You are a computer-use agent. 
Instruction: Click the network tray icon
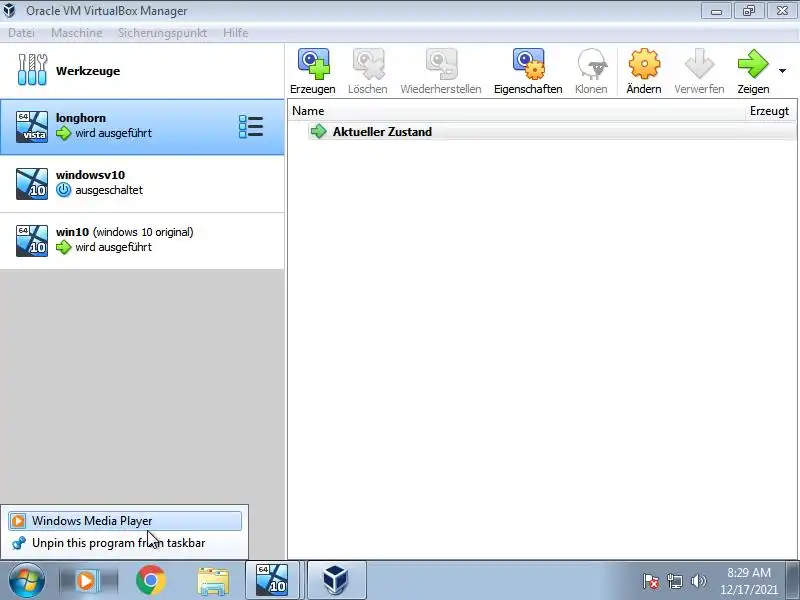(x=674, y=581)
